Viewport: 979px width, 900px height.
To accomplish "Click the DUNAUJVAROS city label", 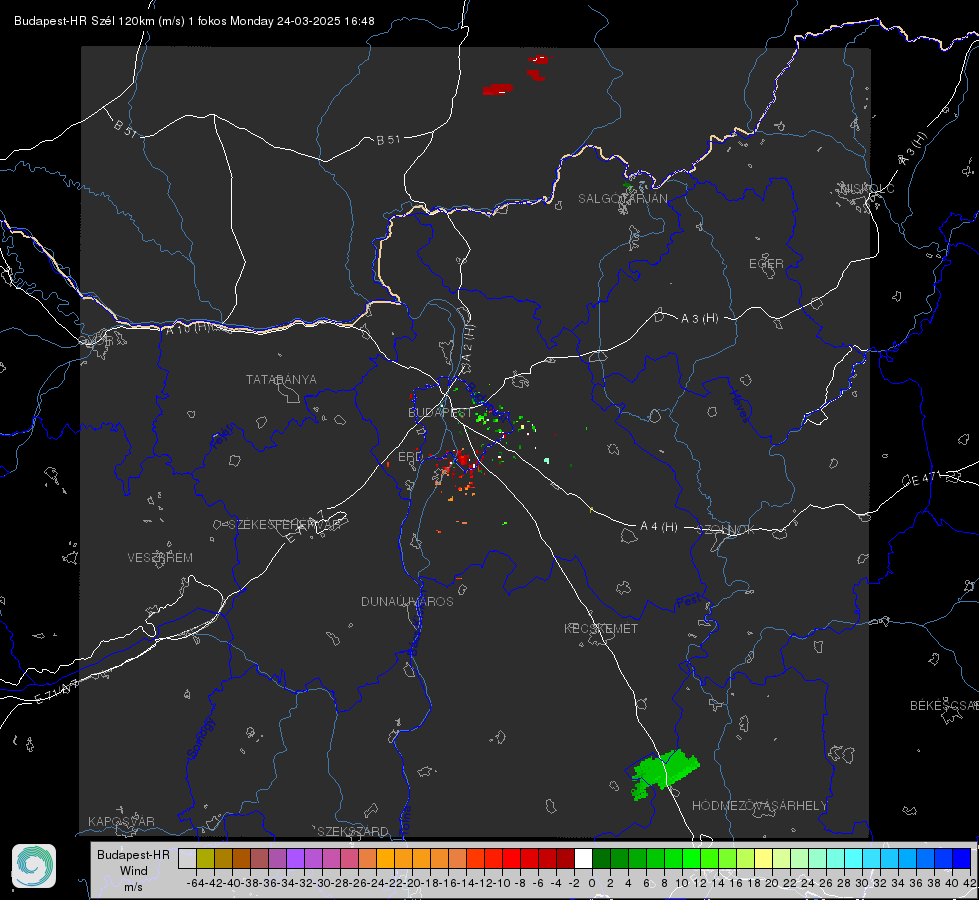I will click(407, 601).
